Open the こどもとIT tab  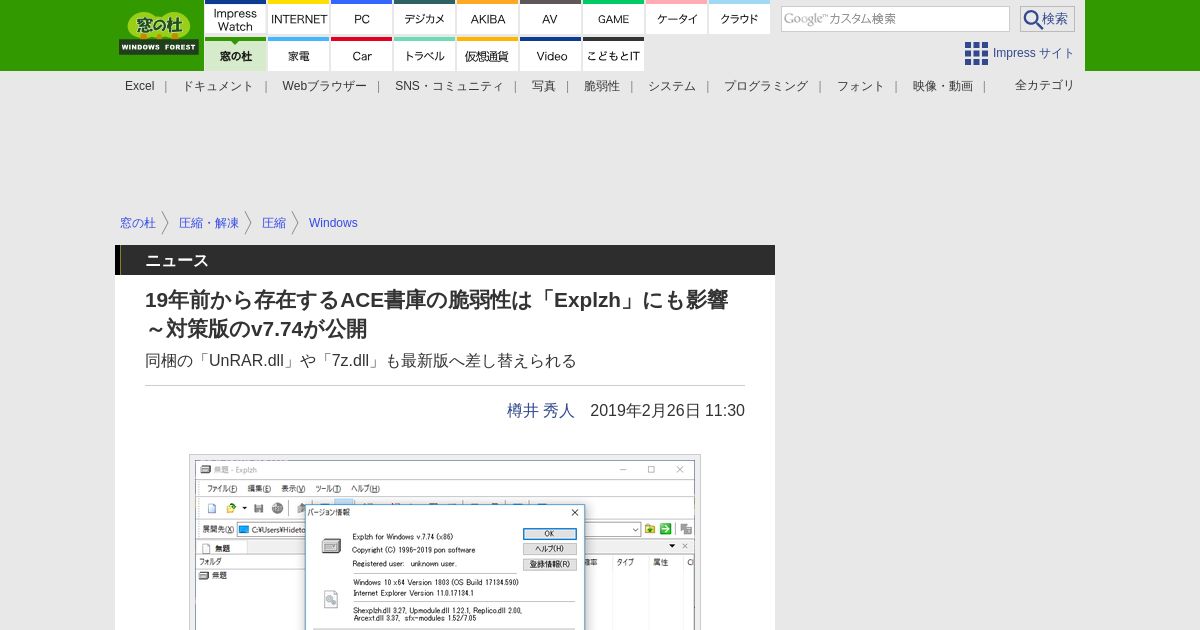point(613,56)
